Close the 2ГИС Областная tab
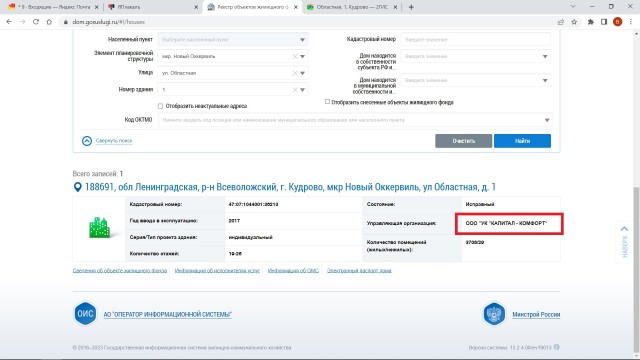The width and height of the screenshot is (640, 360). click(395, 7)
